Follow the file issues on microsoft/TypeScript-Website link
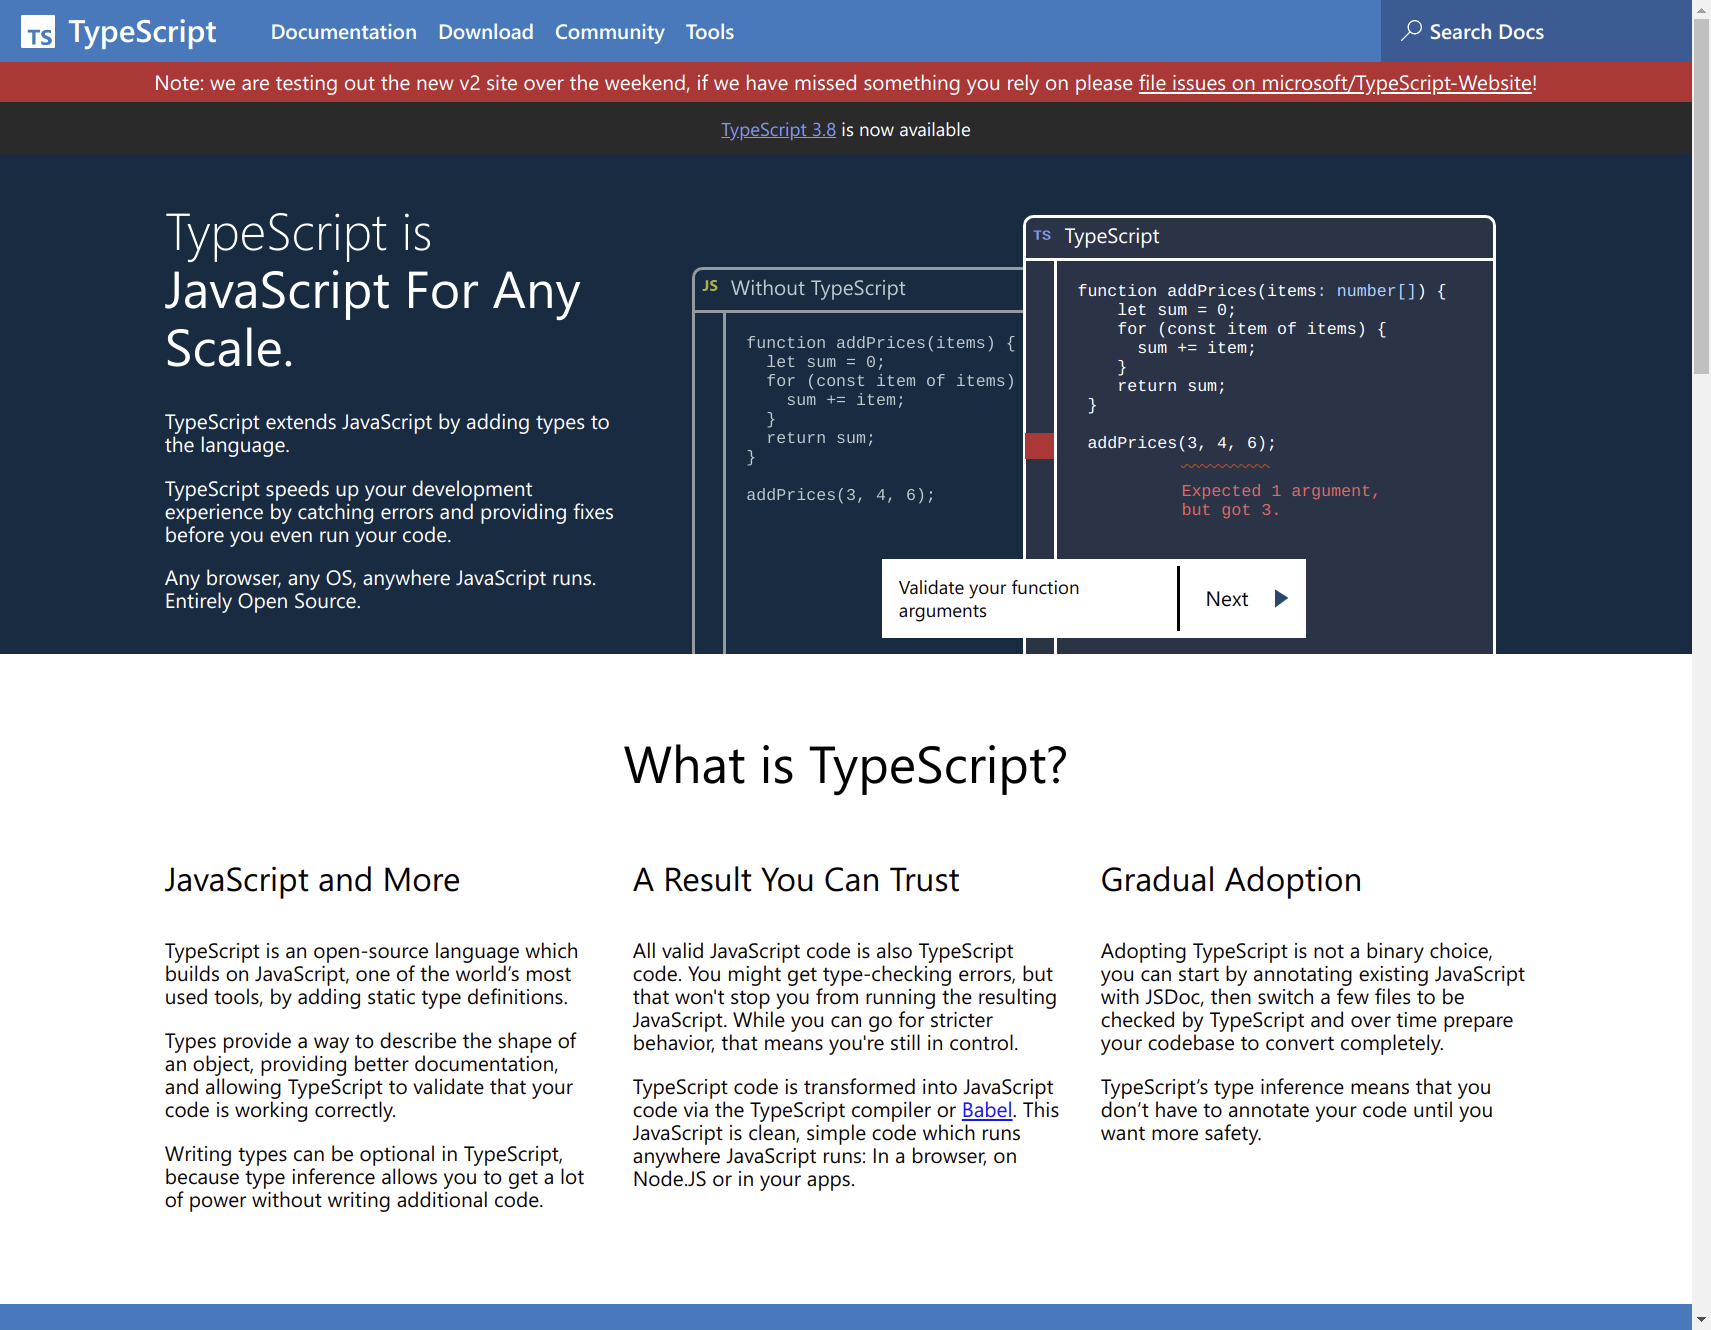This screenshot has width=1711, height=1330. [1335, 83]
